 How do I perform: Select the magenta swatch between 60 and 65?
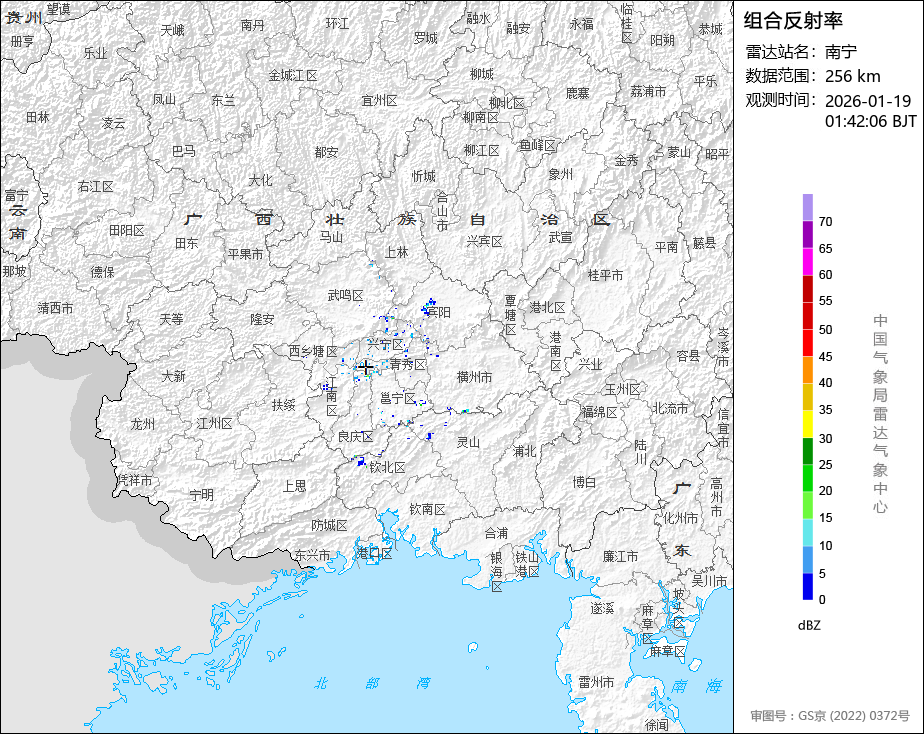point(807,261)
